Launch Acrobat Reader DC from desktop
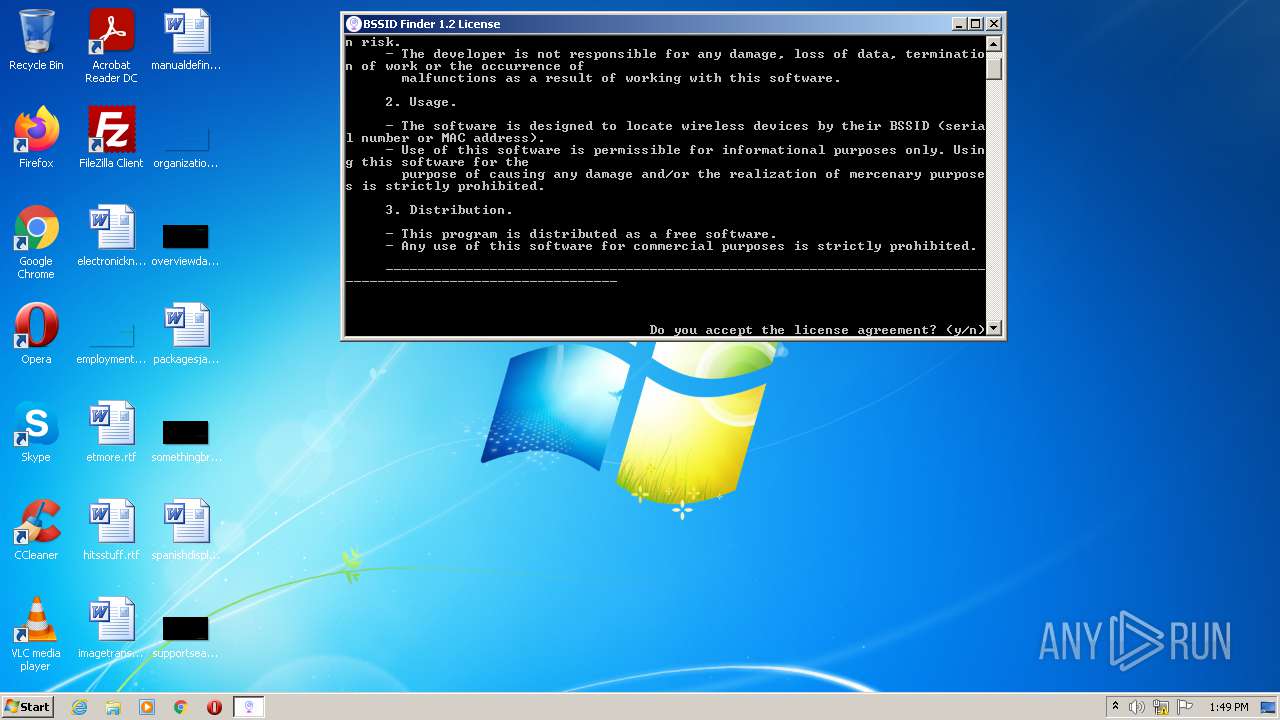The image size is (1280, 720). [111, 46]
